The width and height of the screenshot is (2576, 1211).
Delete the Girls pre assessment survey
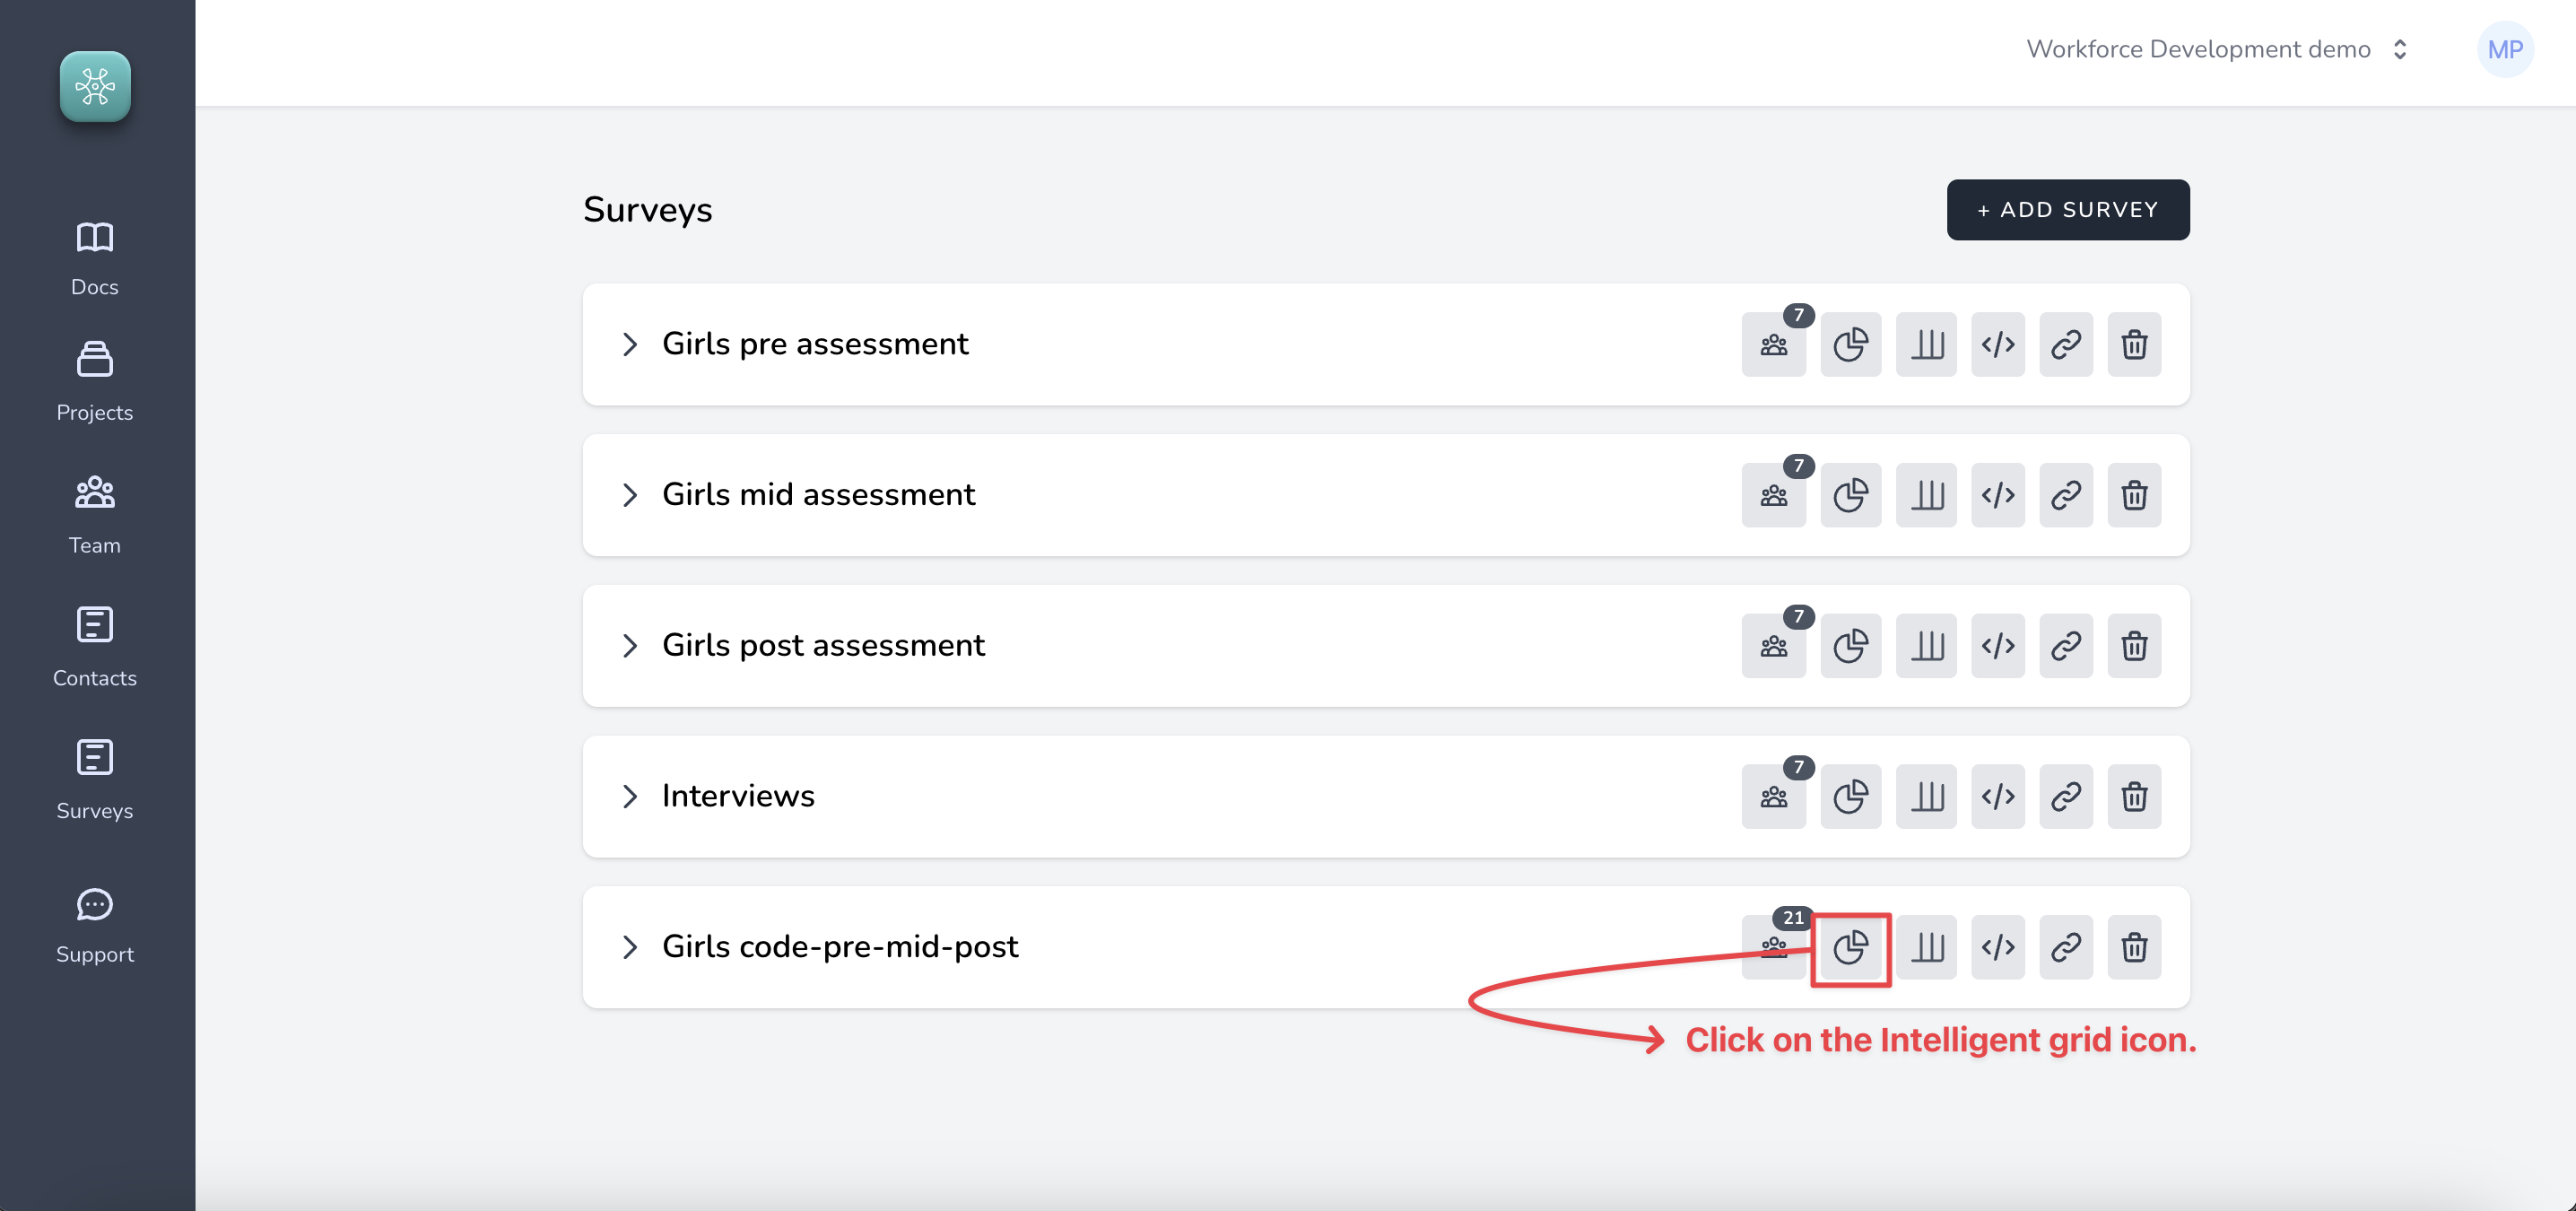(x=2134, y=345)
